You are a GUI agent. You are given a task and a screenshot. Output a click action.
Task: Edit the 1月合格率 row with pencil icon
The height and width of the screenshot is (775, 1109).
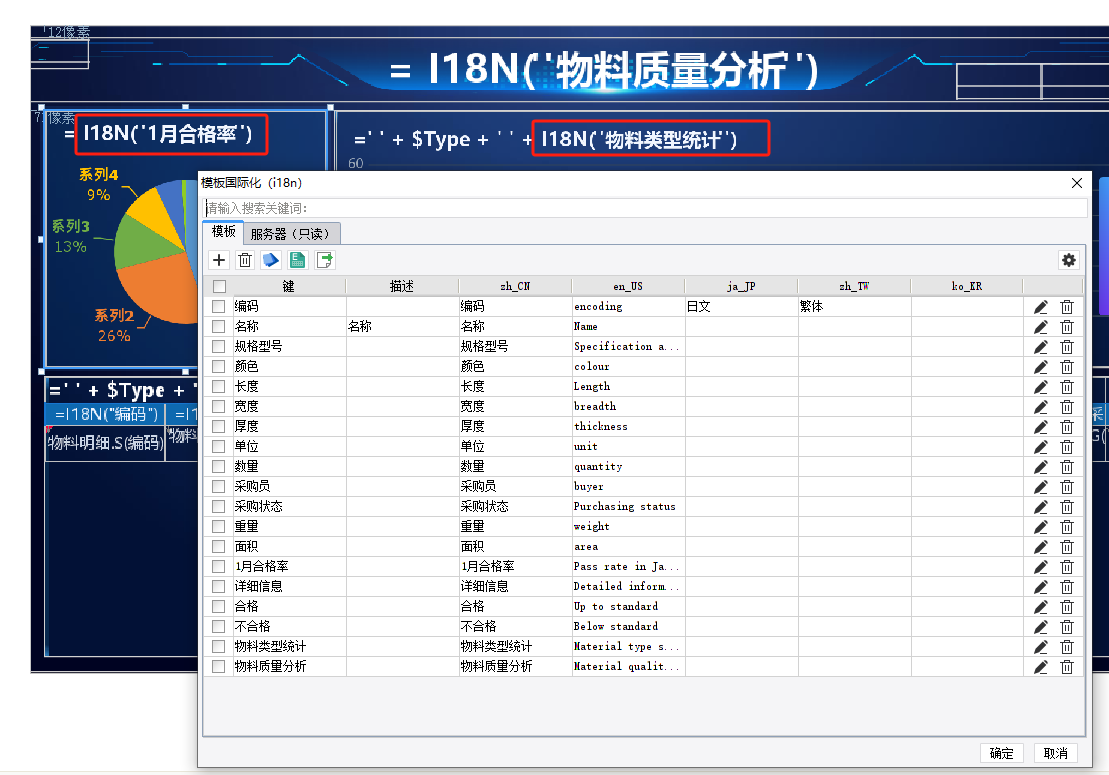point(1040,567)
